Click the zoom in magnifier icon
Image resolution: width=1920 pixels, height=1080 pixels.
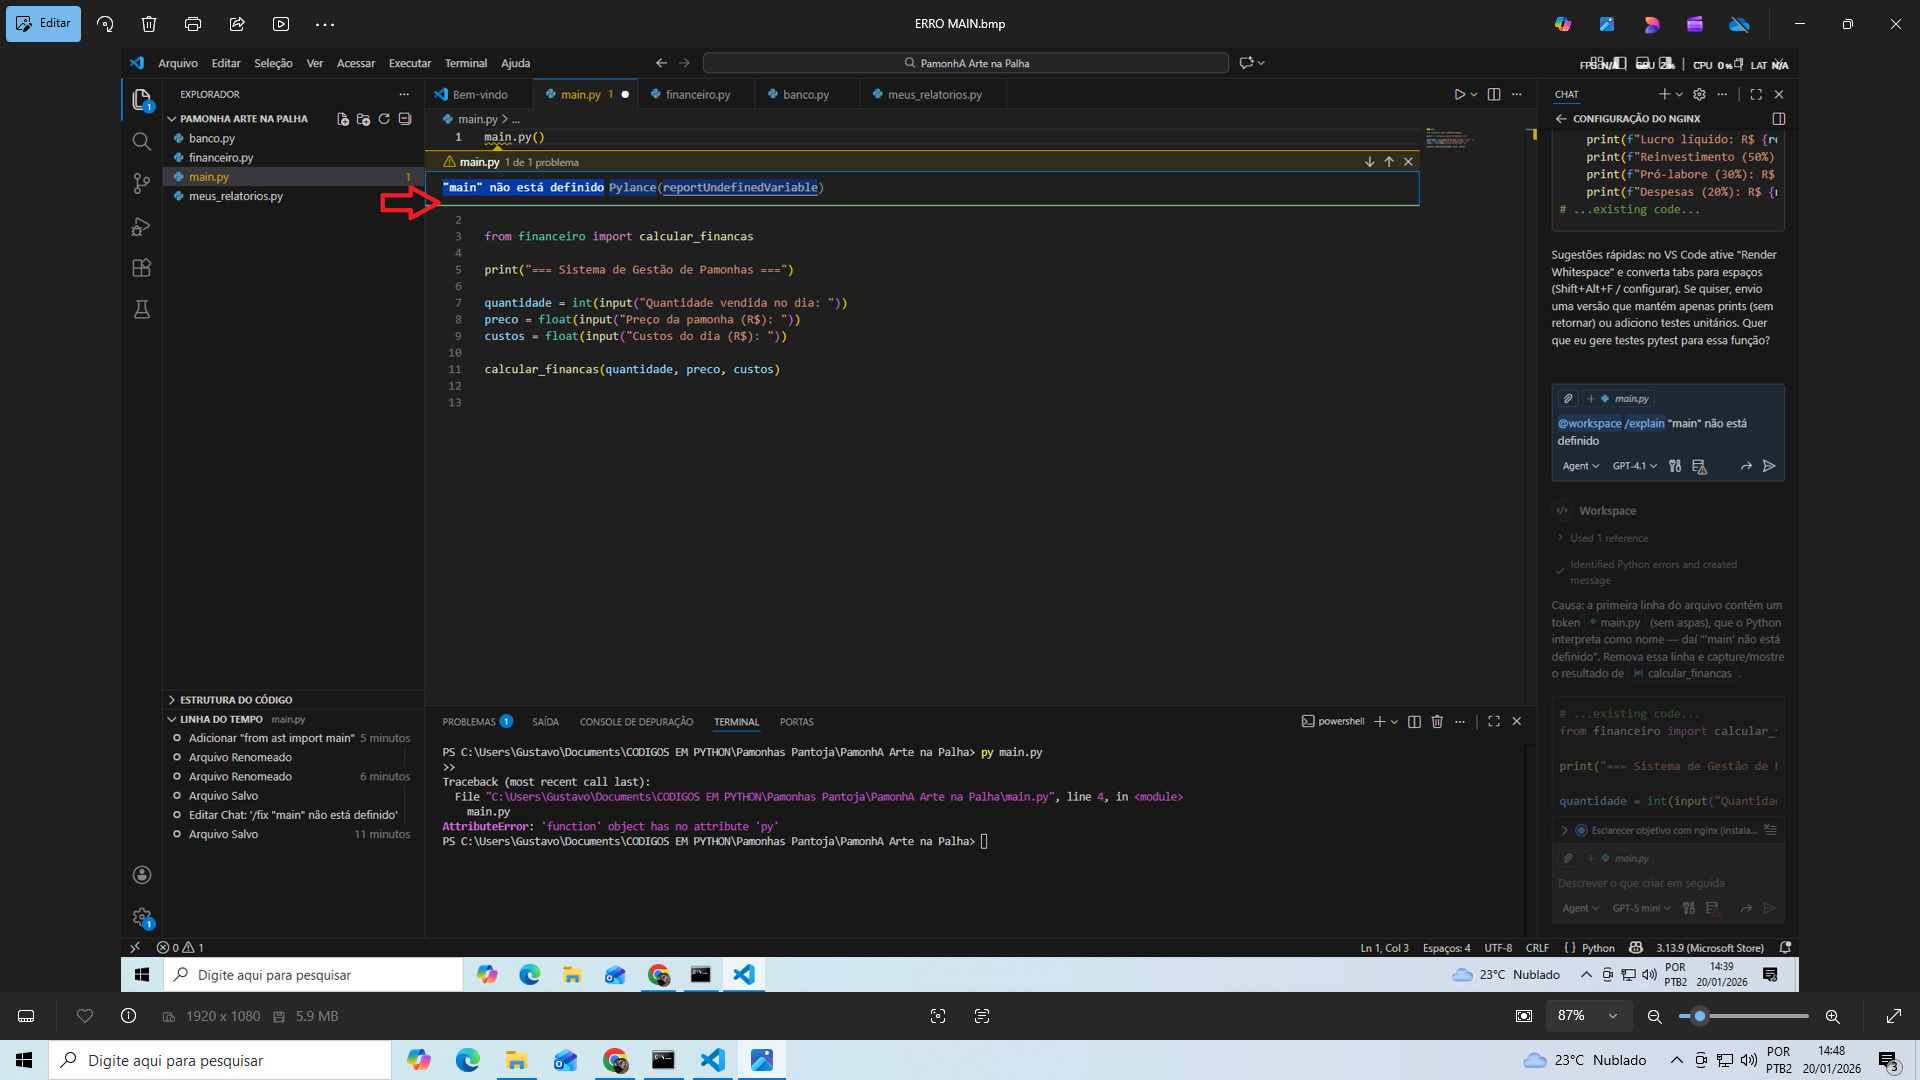[x=1832, y=1016]
